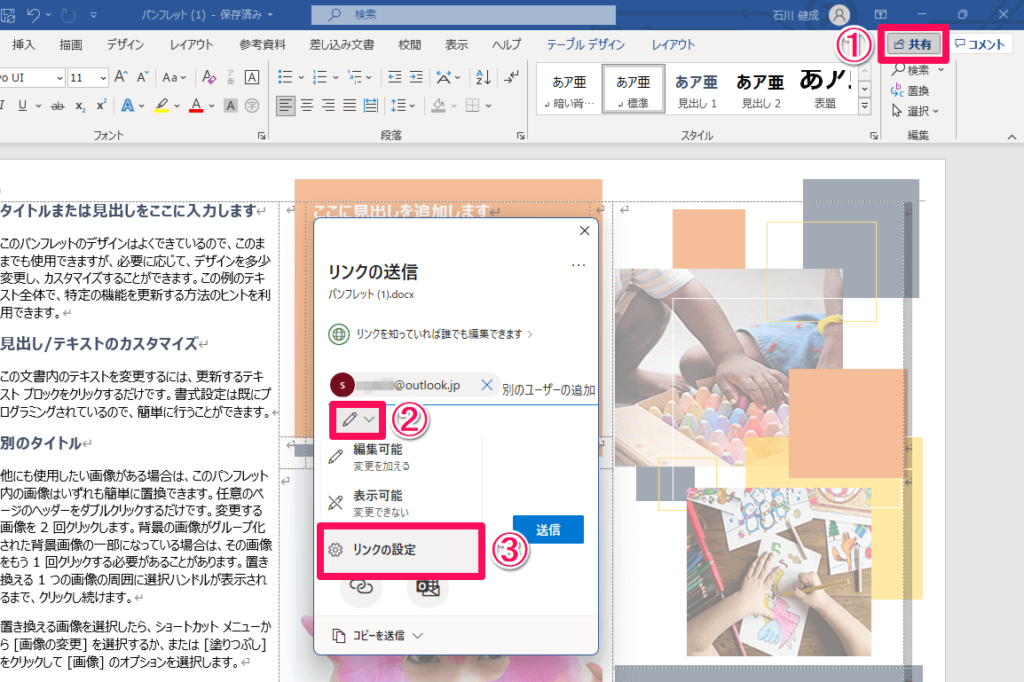Select 見出し 1 style thumbnail
Image resolution: width=1024 pixels, height=682 pixels.
[697, 89]
